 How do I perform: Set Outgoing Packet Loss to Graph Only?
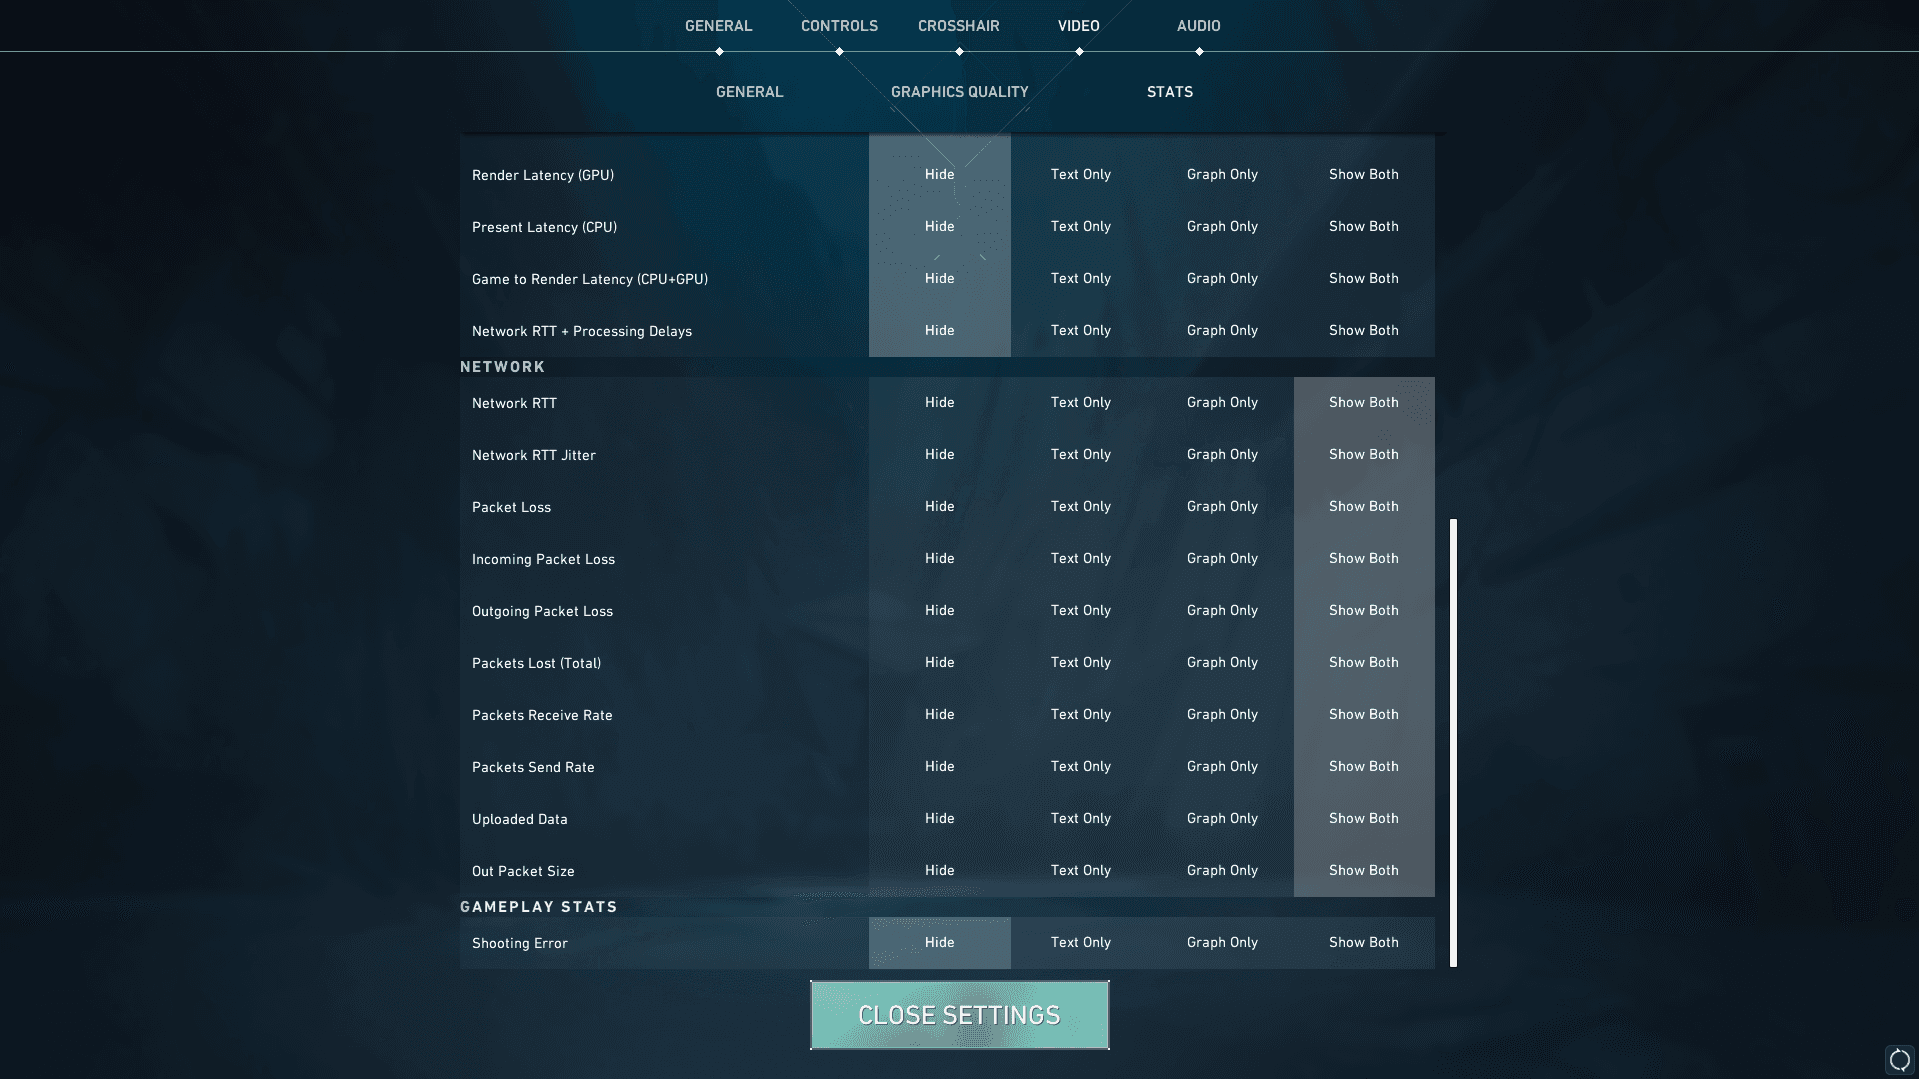tap(1222, 611)
